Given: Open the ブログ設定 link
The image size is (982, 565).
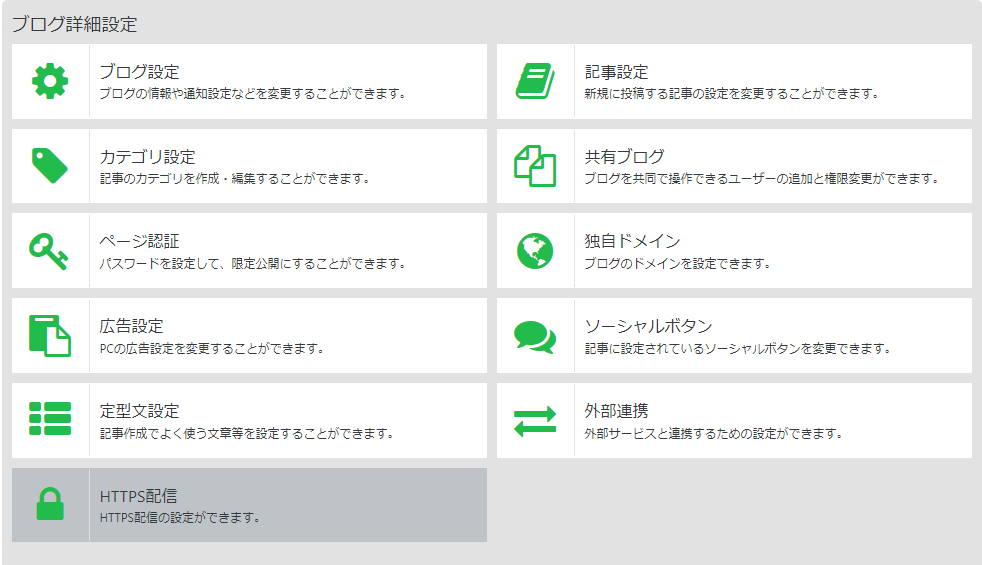Looking at the screenshot, I should 140,72.
